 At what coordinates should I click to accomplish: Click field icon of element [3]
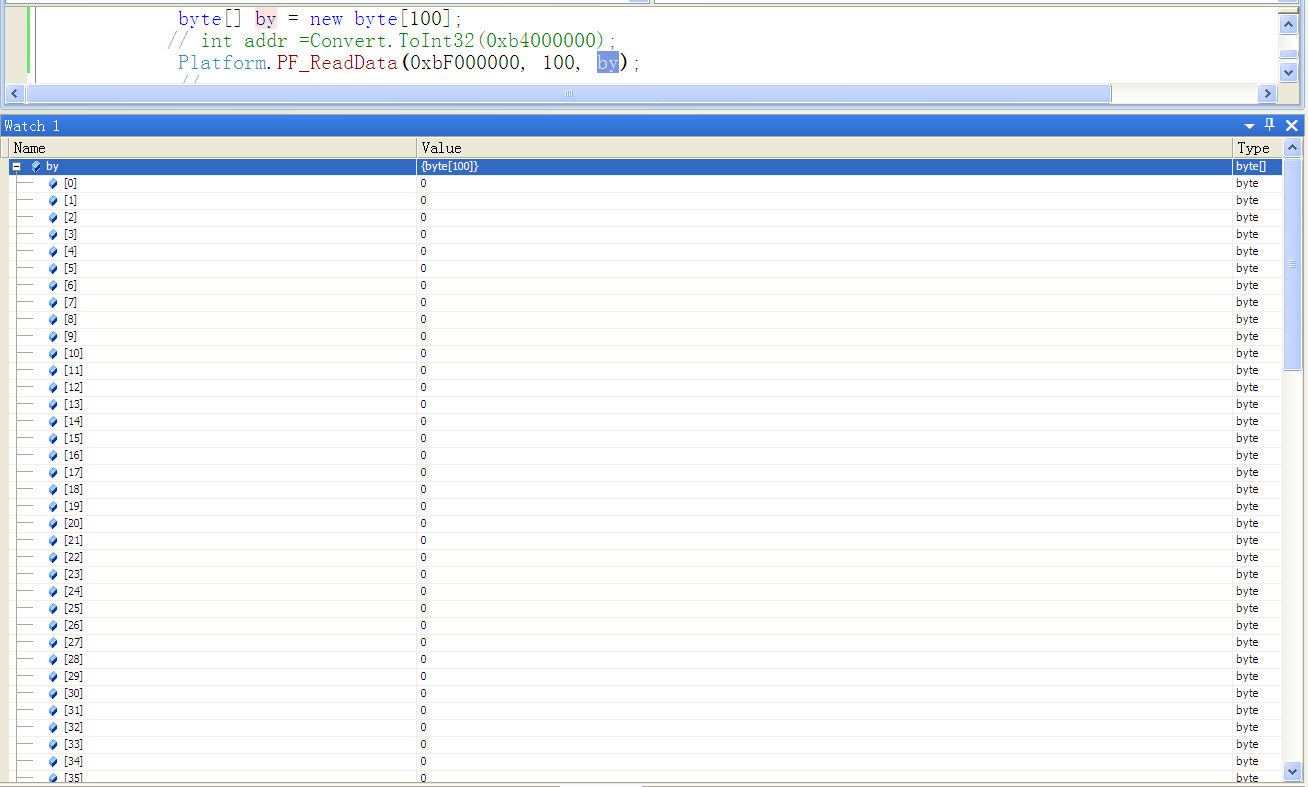click(x=53, y=234)
